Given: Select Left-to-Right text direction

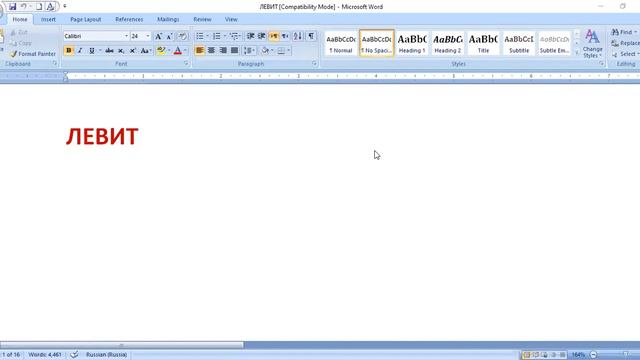Looking at the screenshot, I should pos(274,36).
